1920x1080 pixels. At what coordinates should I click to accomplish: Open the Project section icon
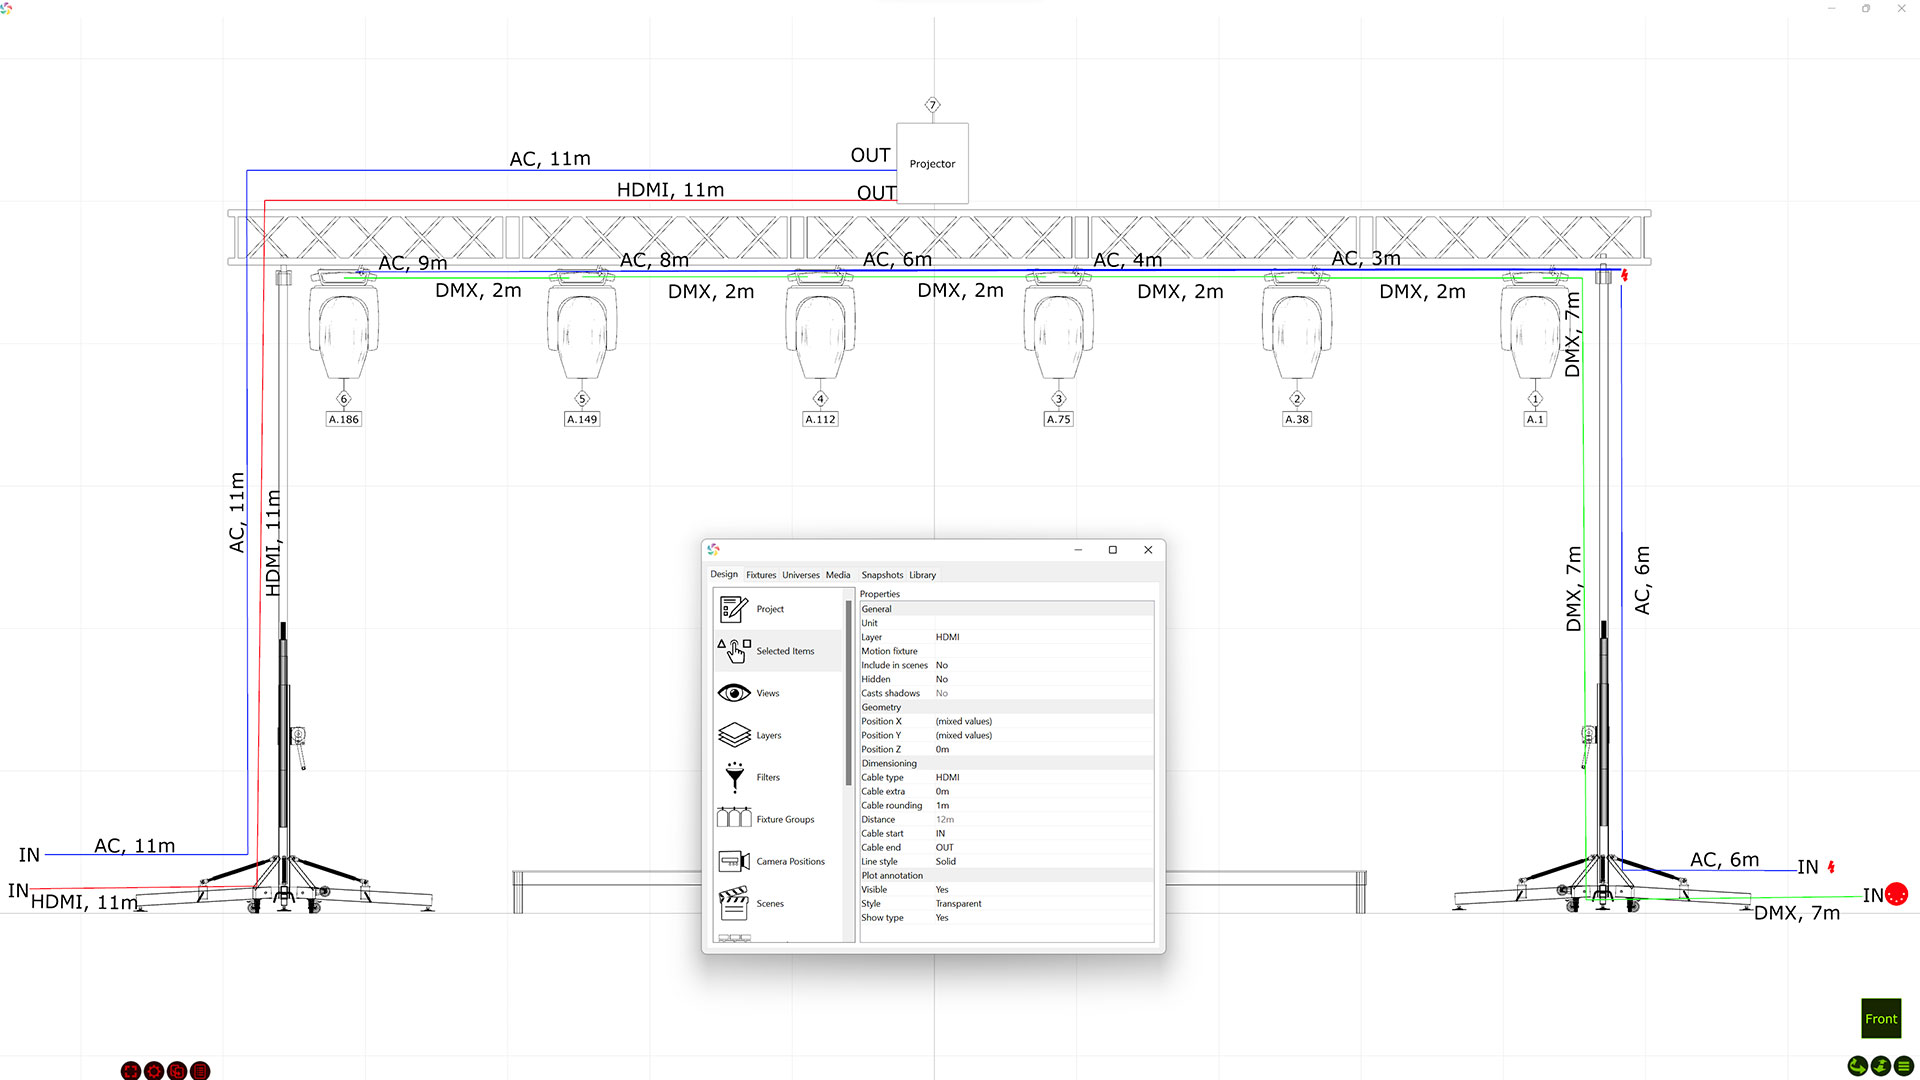coord(734,609)
